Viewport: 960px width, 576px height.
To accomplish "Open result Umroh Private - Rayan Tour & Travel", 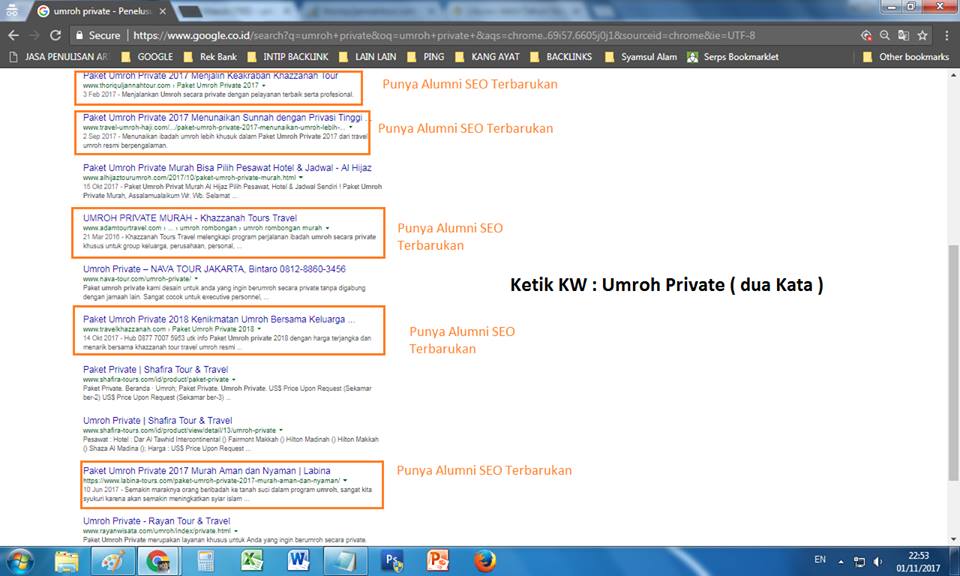I will 157,521.
